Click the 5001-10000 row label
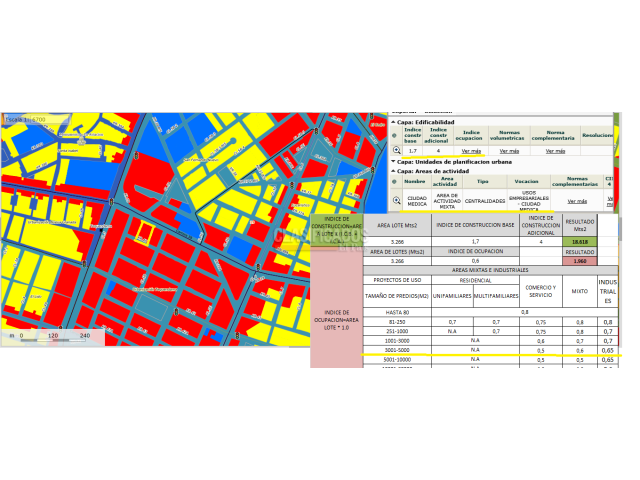Screen dimensions: 640x480 [397, 360]
